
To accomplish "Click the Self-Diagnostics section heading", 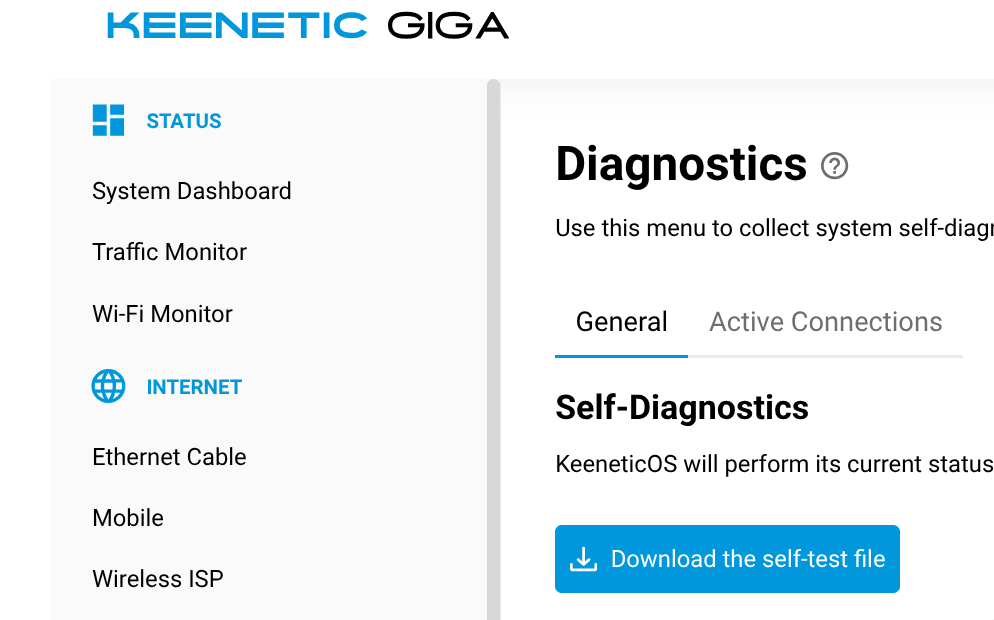I will click(681, 408).
